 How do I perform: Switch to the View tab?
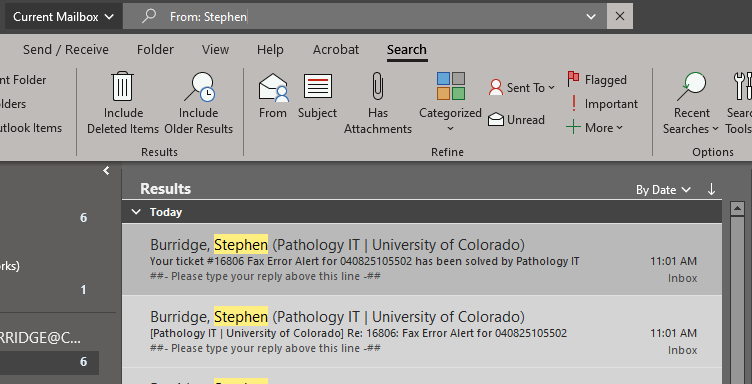(215, 50)
